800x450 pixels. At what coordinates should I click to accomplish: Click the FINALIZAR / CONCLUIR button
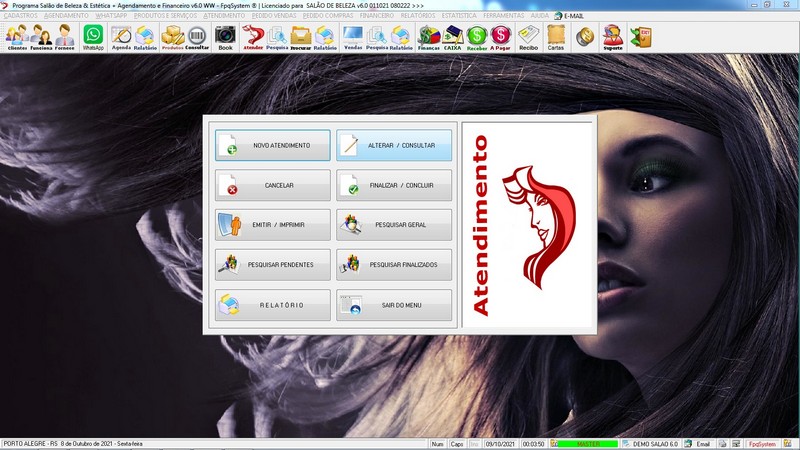394,185
